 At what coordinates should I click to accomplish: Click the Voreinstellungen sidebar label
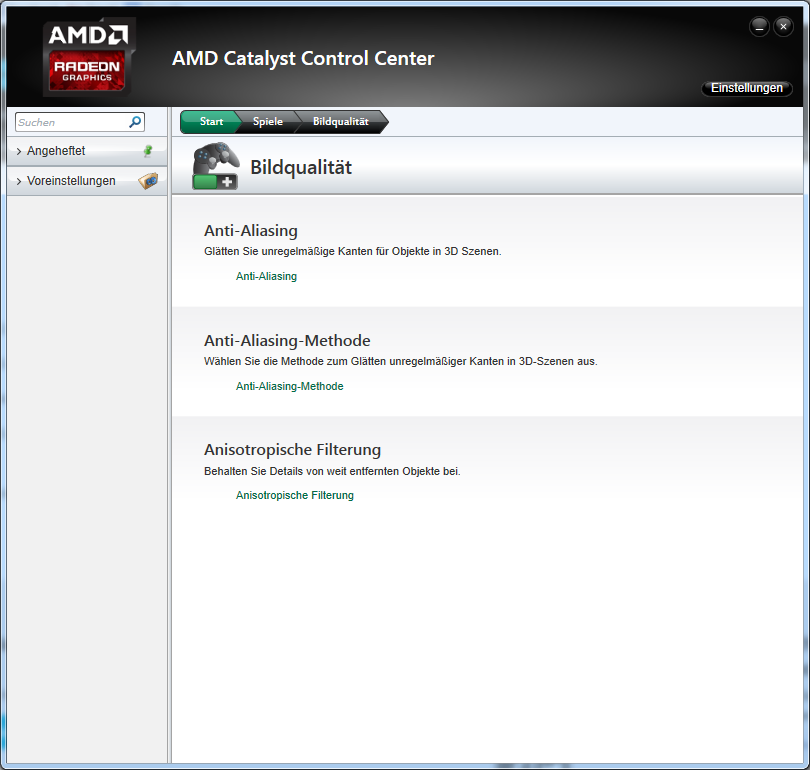(x=71, y=181)
